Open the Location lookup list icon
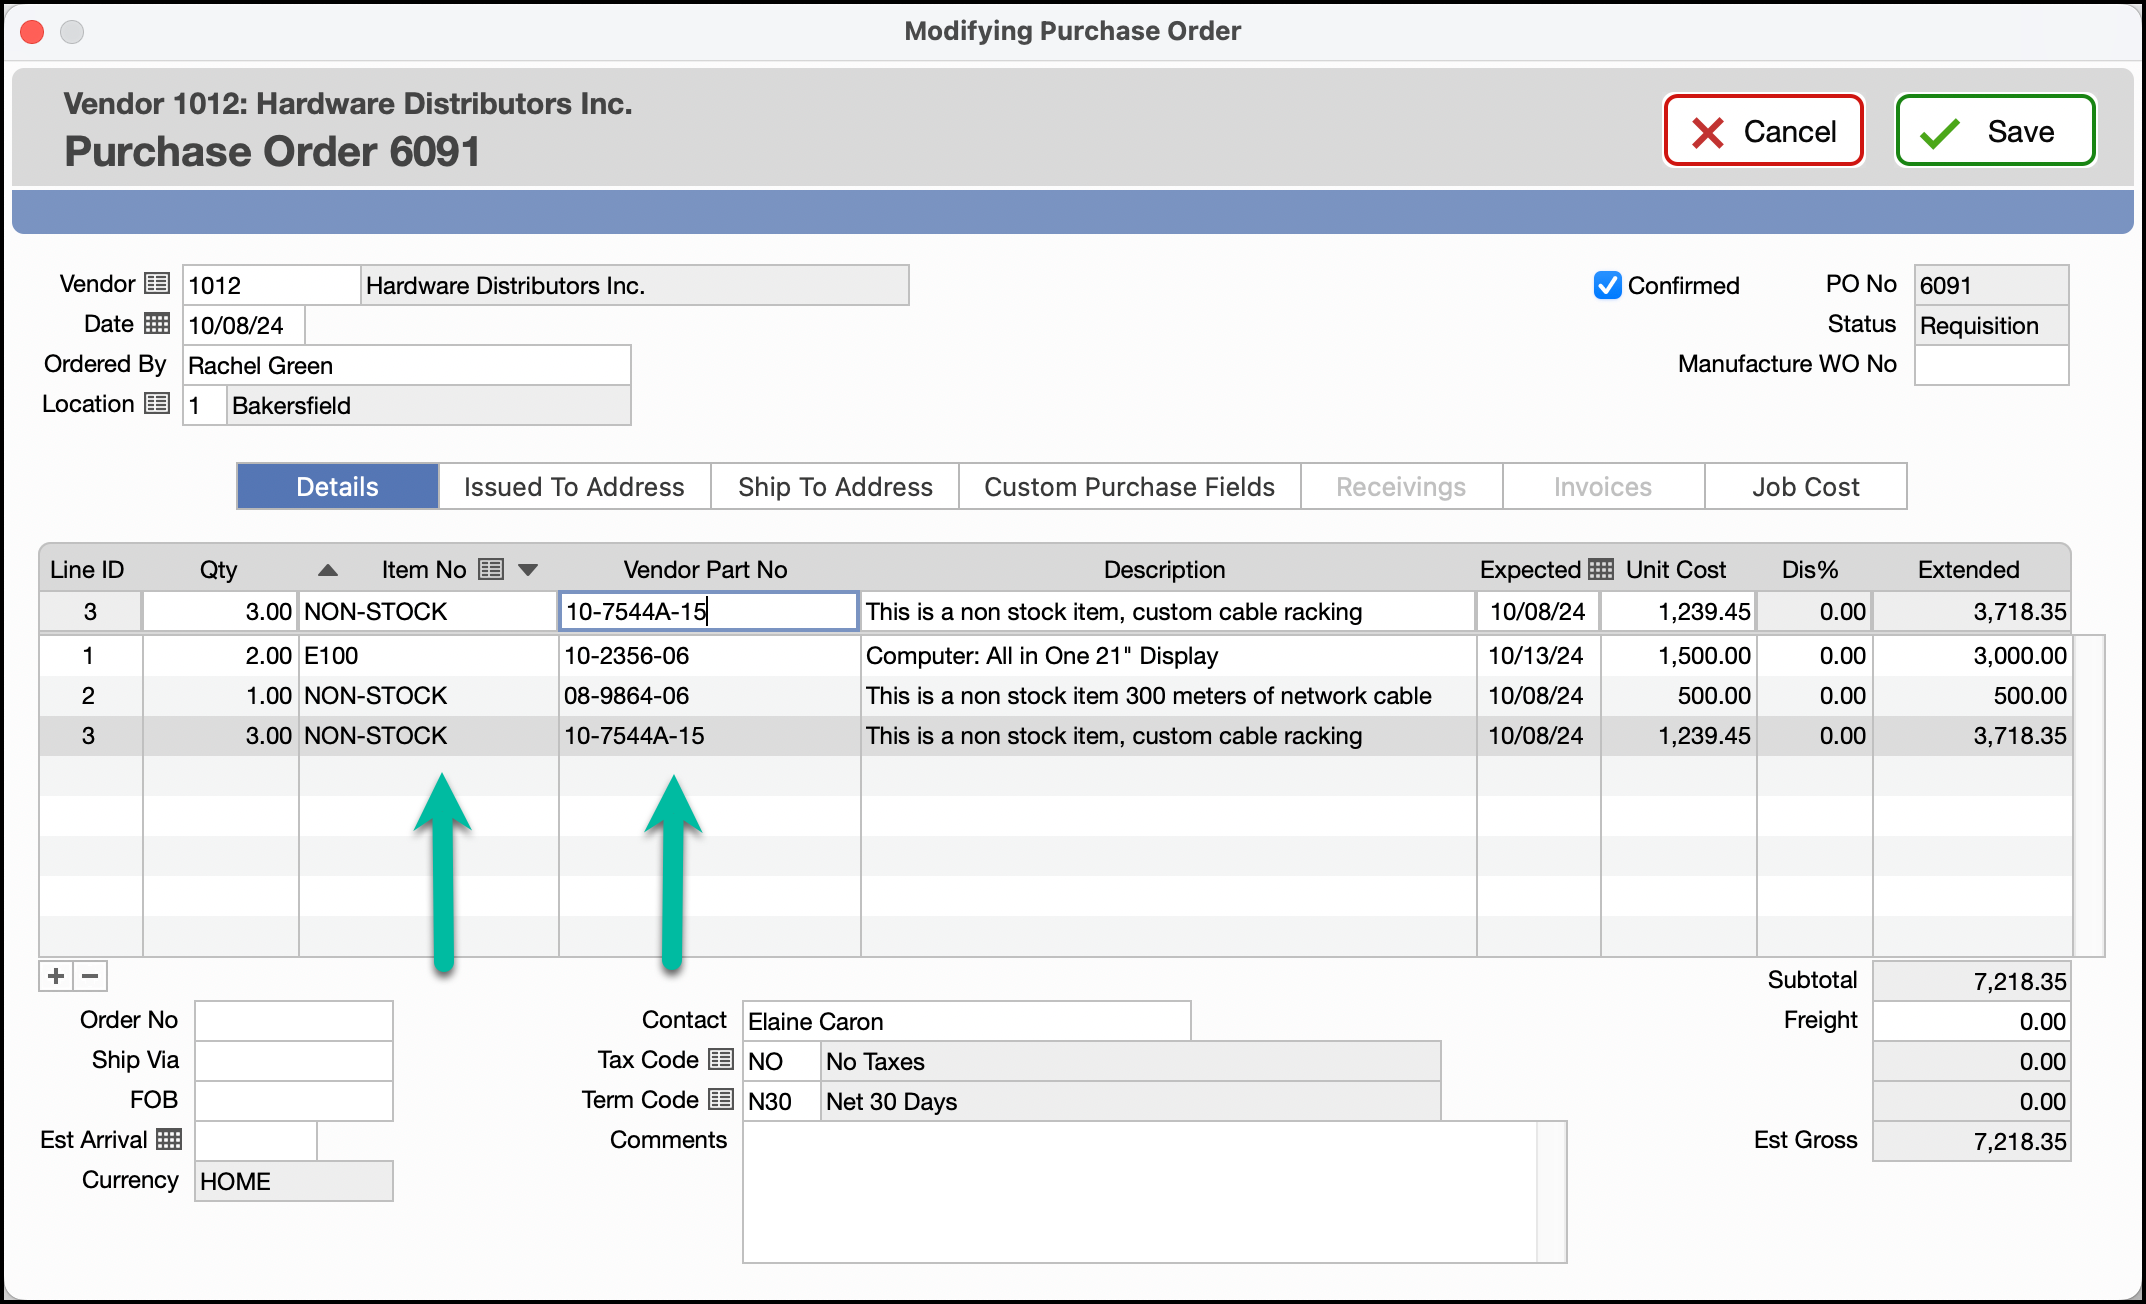The image size is (2146, 1304). [x=157, y=404]
